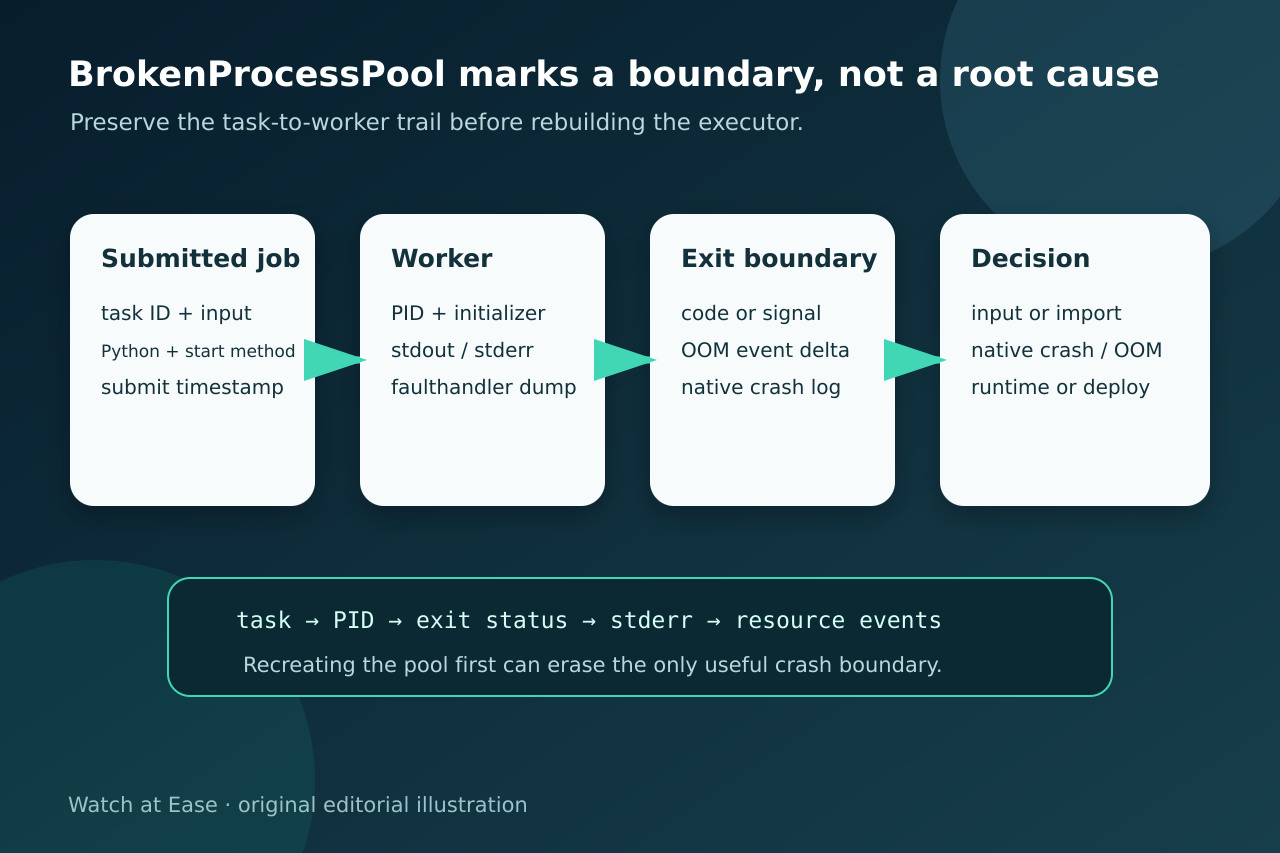
Task: Select the "Recreating the pool first" sentence
Action: (592, 665)
